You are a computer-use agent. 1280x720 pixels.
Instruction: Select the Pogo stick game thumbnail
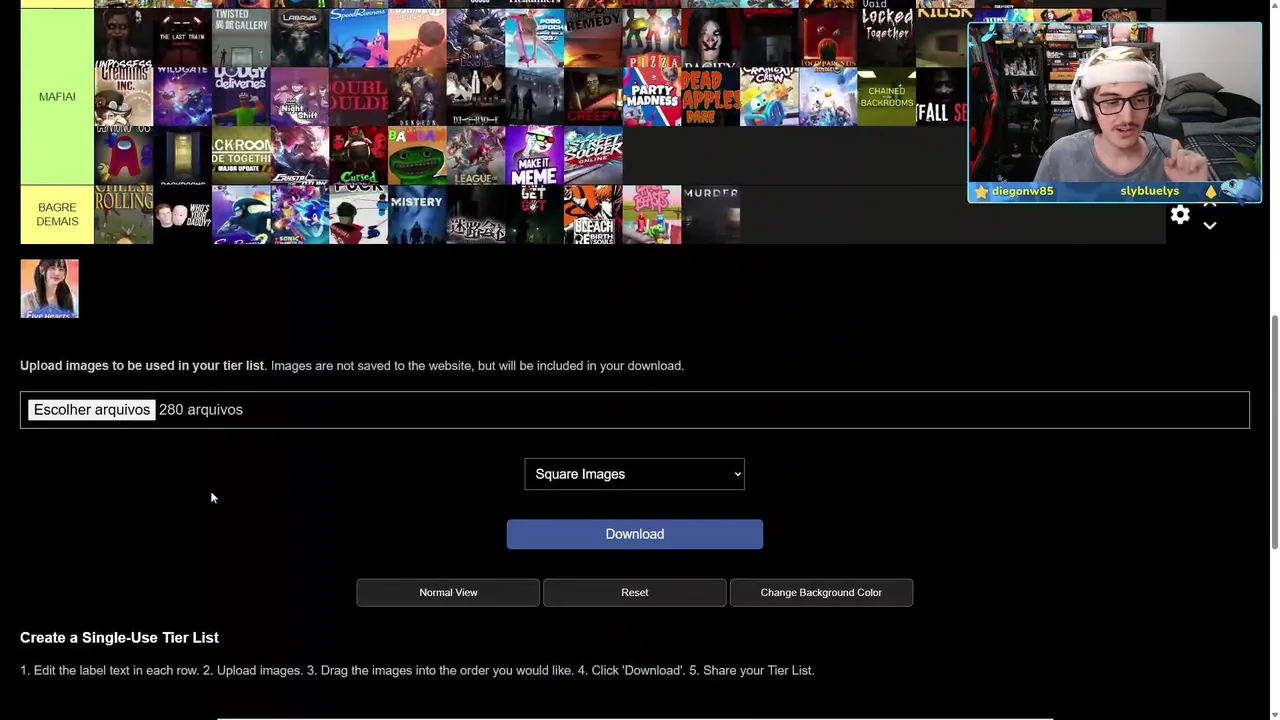534,37
